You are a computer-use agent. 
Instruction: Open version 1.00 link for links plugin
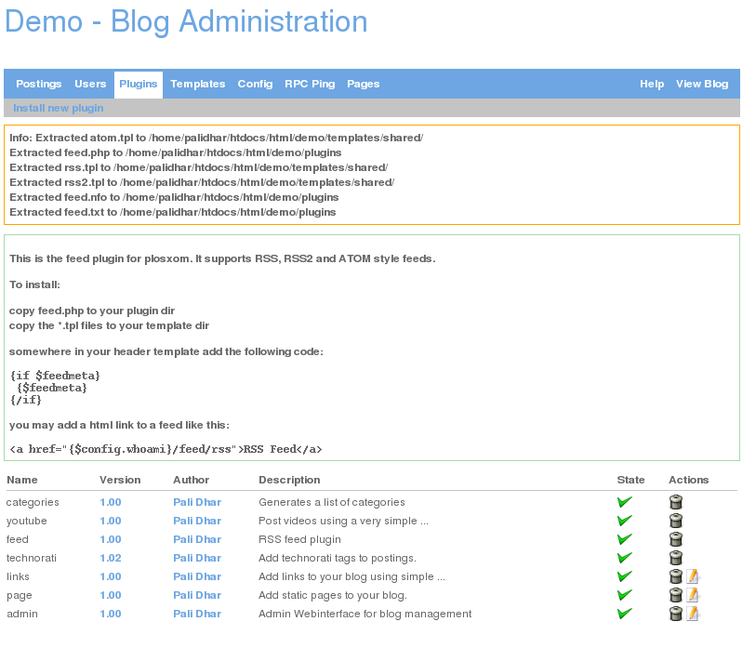pyautogui.click(x=110, y=576)
